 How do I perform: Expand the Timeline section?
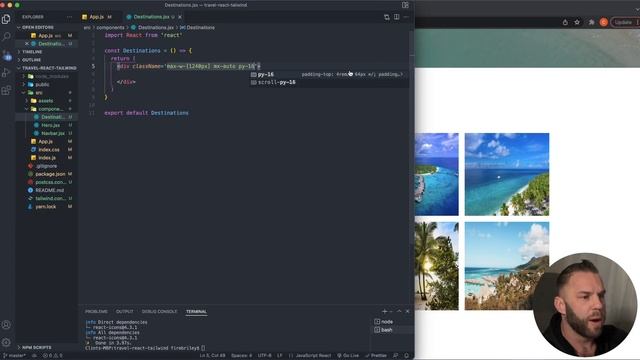coord(32,52)
